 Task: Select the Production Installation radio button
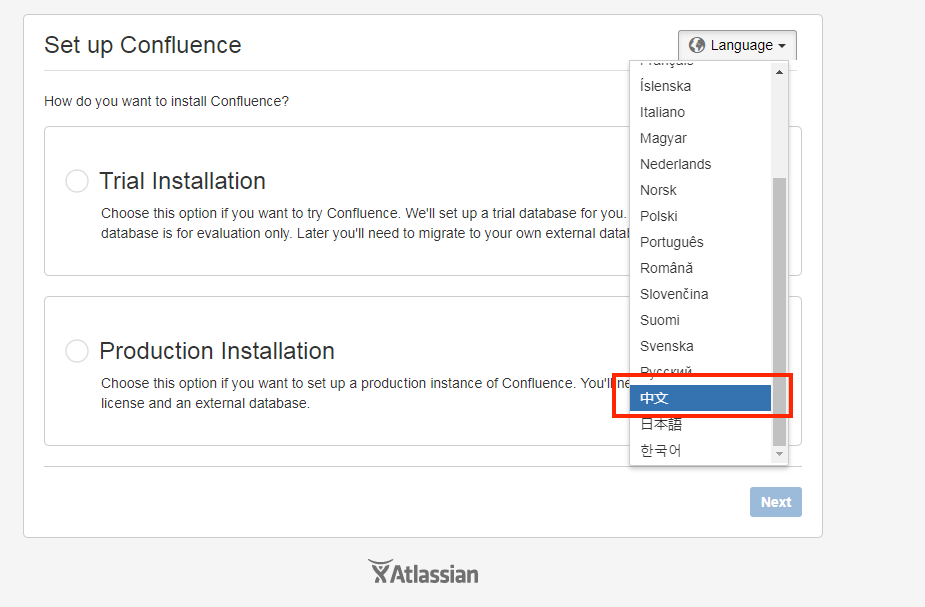(x=77, y=351)
